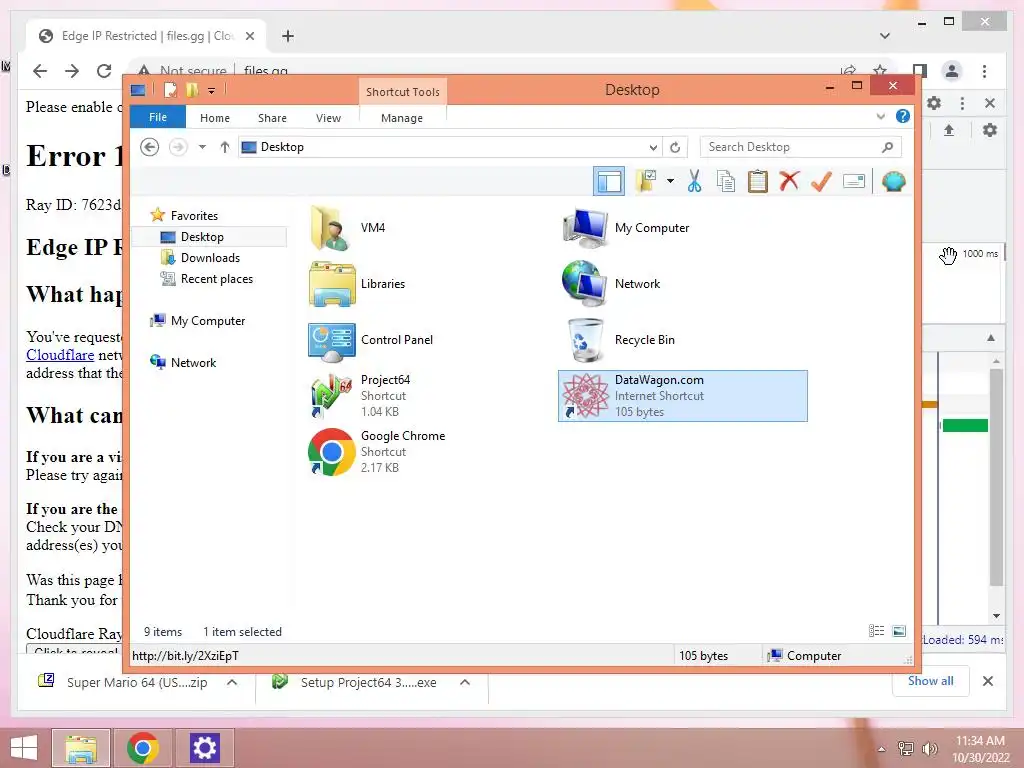Open the Chrome profile avatar
This screenshot has height=768, width=1024.
pyautogui.click(x=952, y=71)
